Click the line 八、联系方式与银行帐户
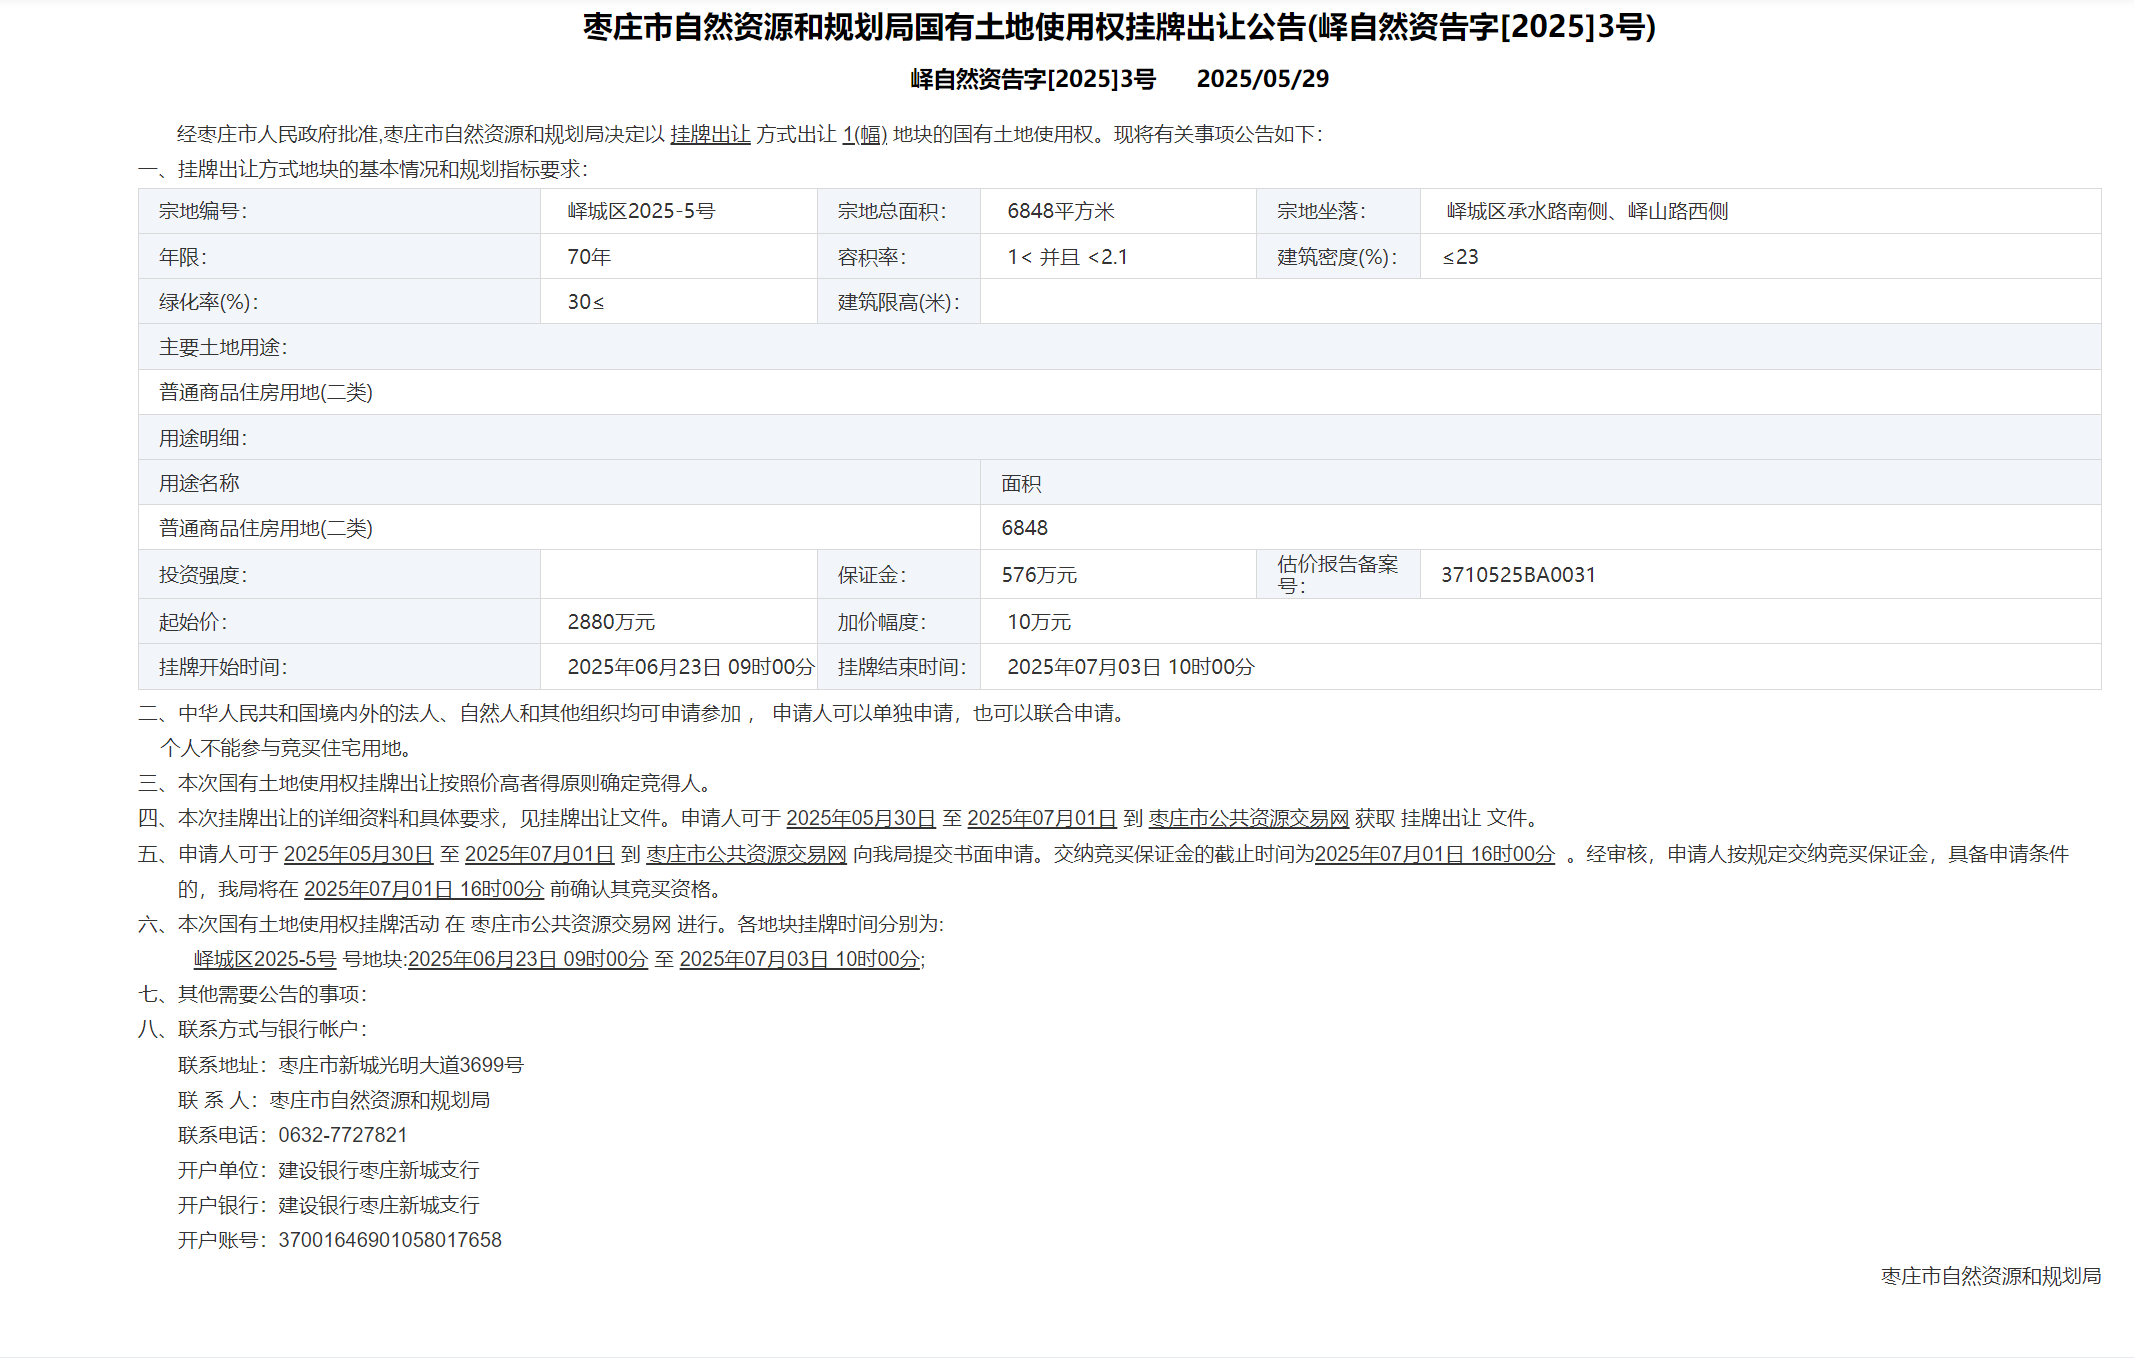The image size is (2134, 1370). click(253, 1029)
